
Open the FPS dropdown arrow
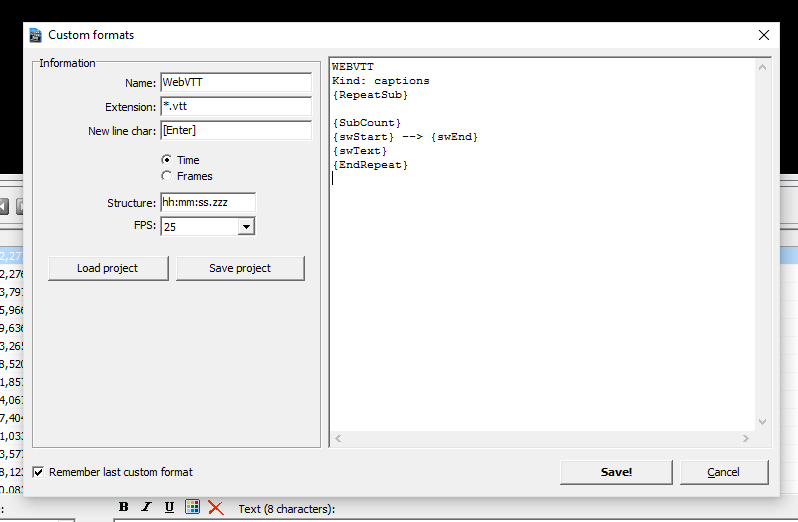click(246, 226)
